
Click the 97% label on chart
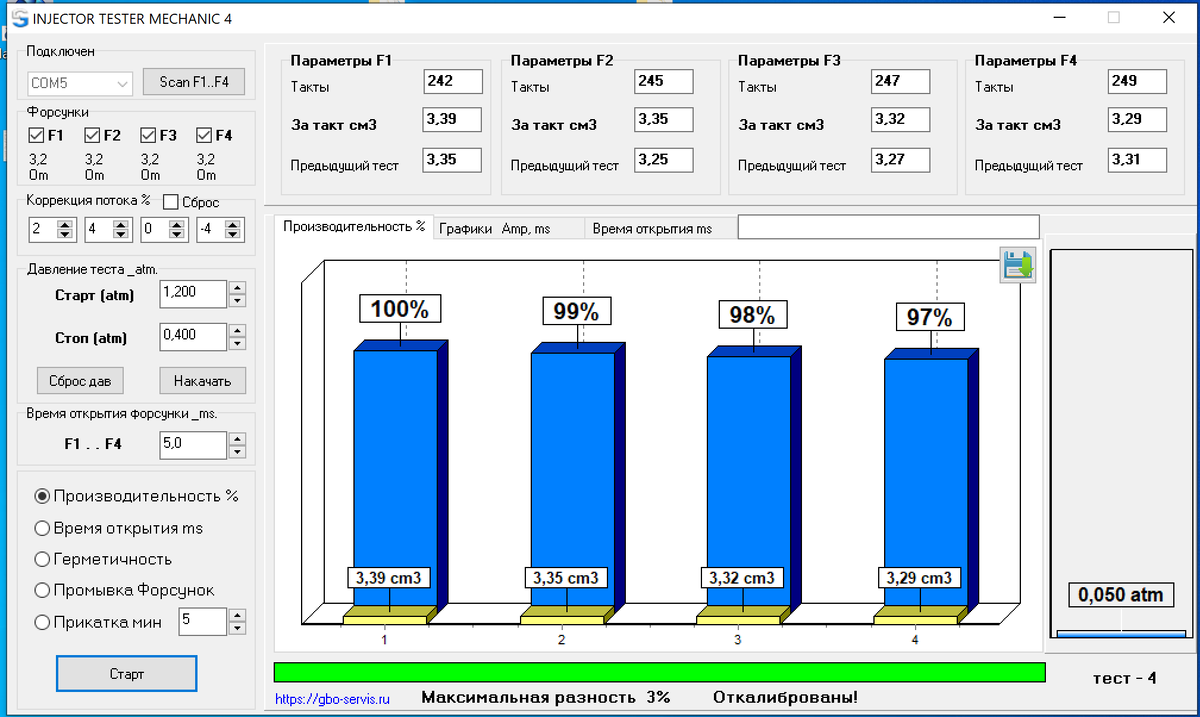pyautogui.click(x=930, y=318)
